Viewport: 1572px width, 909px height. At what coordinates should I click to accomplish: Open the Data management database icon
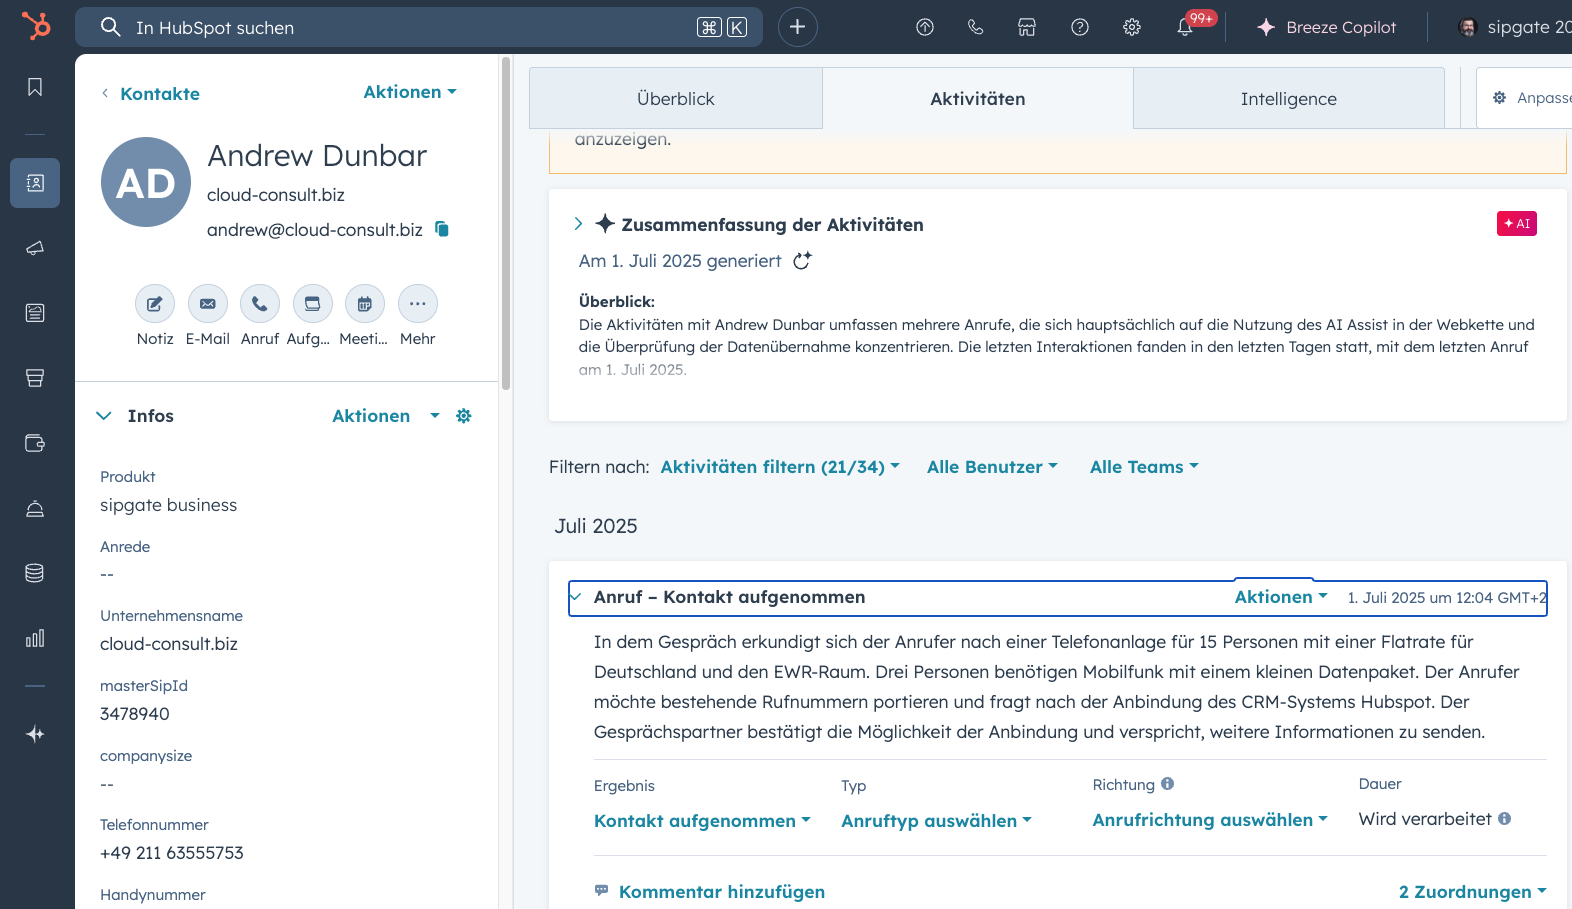(35, 573)
